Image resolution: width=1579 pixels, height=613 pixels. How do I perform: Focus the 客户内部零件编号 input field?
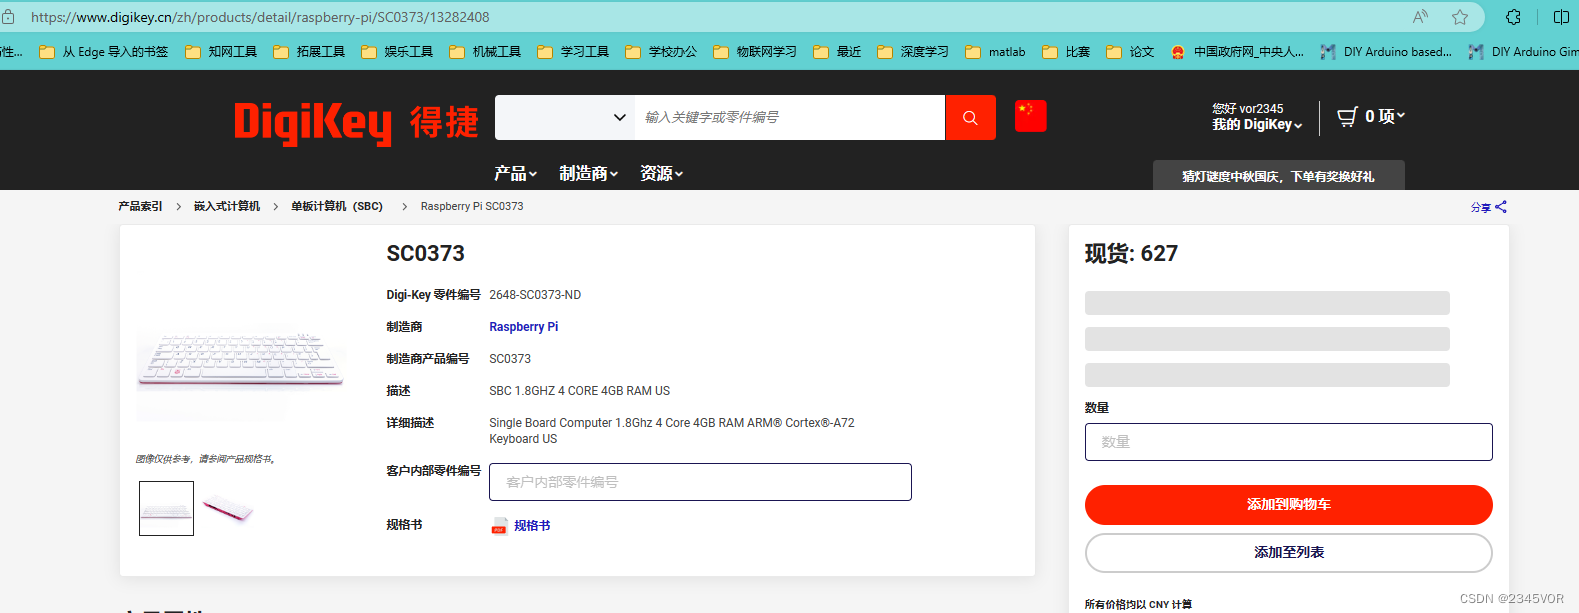700,482
